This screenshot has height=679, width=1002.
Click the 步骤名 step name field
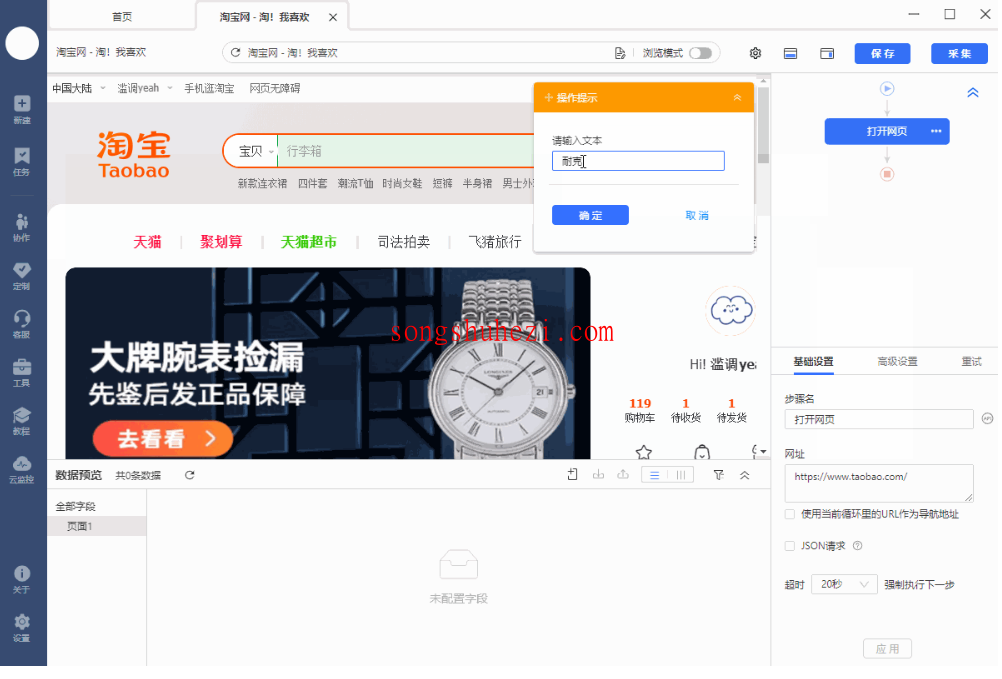point(879,419)
